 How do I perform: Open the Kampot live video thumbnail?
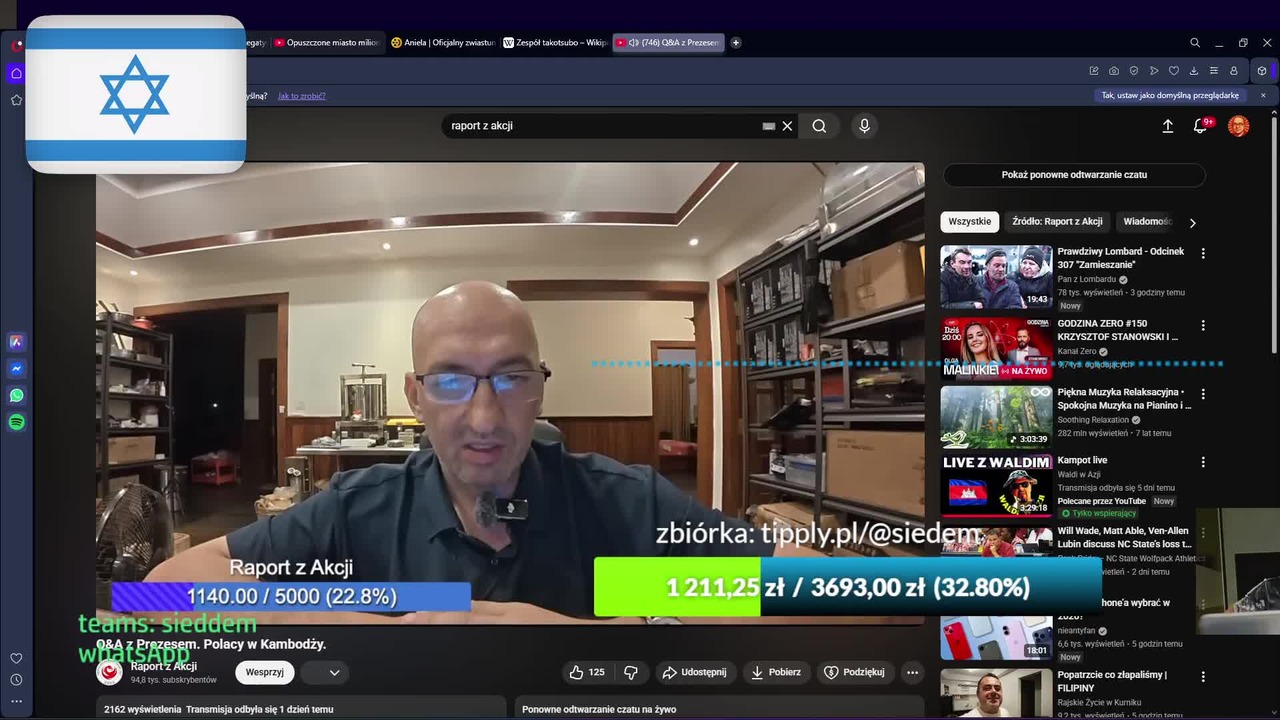point(996,486)
